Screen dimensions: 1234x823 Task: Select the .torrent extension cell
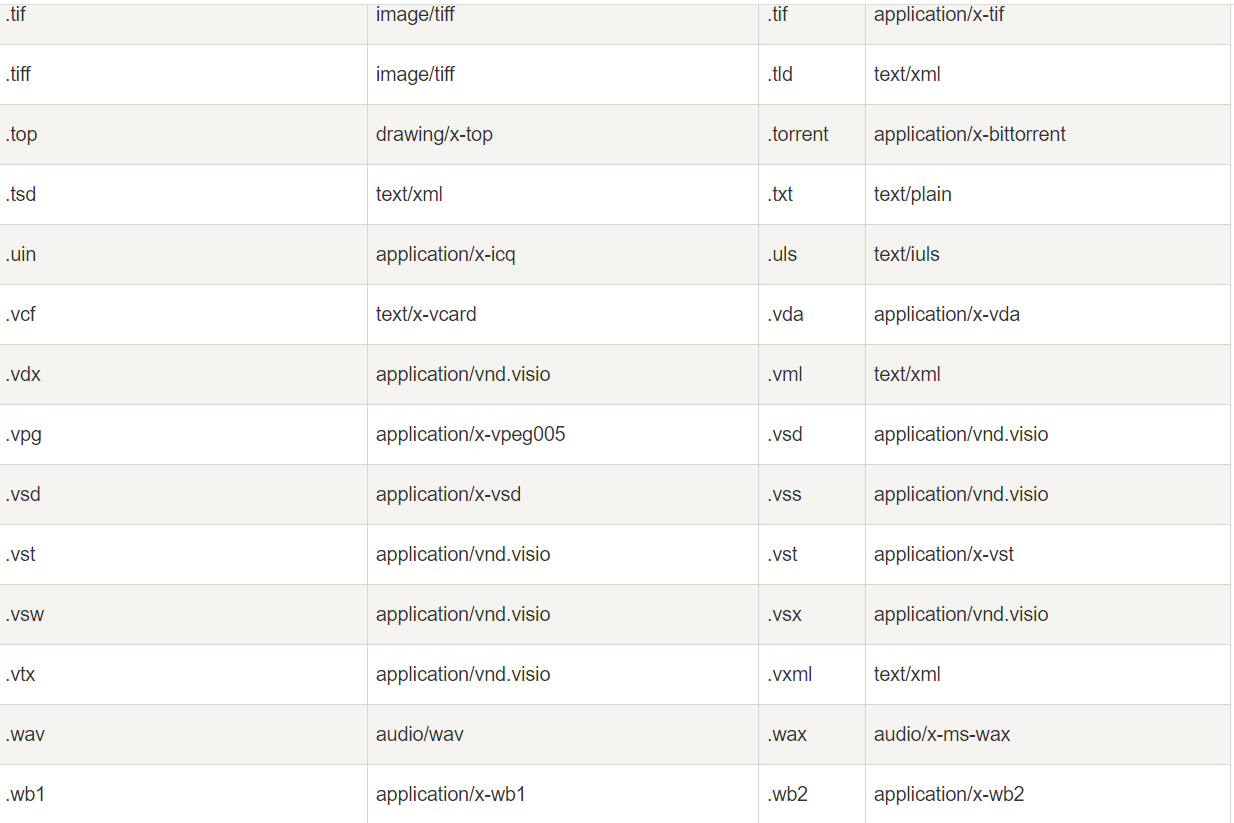(x=812, y=134)
